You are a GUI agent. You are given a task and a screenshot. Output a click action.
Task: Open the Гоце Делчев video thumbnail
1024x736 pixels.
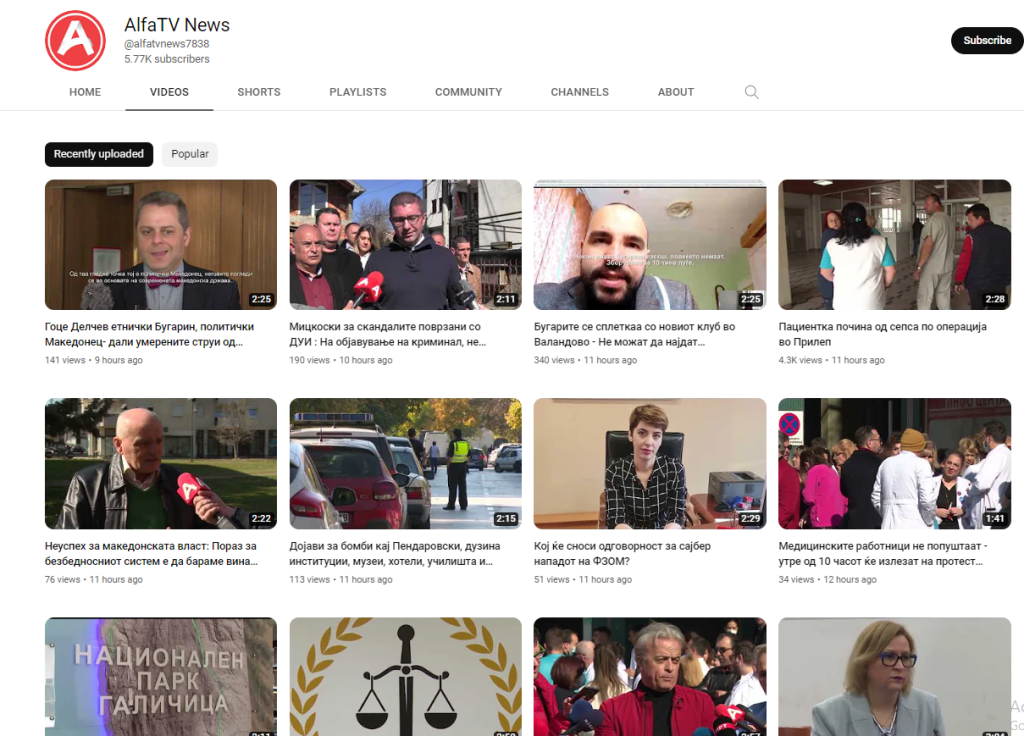coord(161,244)
